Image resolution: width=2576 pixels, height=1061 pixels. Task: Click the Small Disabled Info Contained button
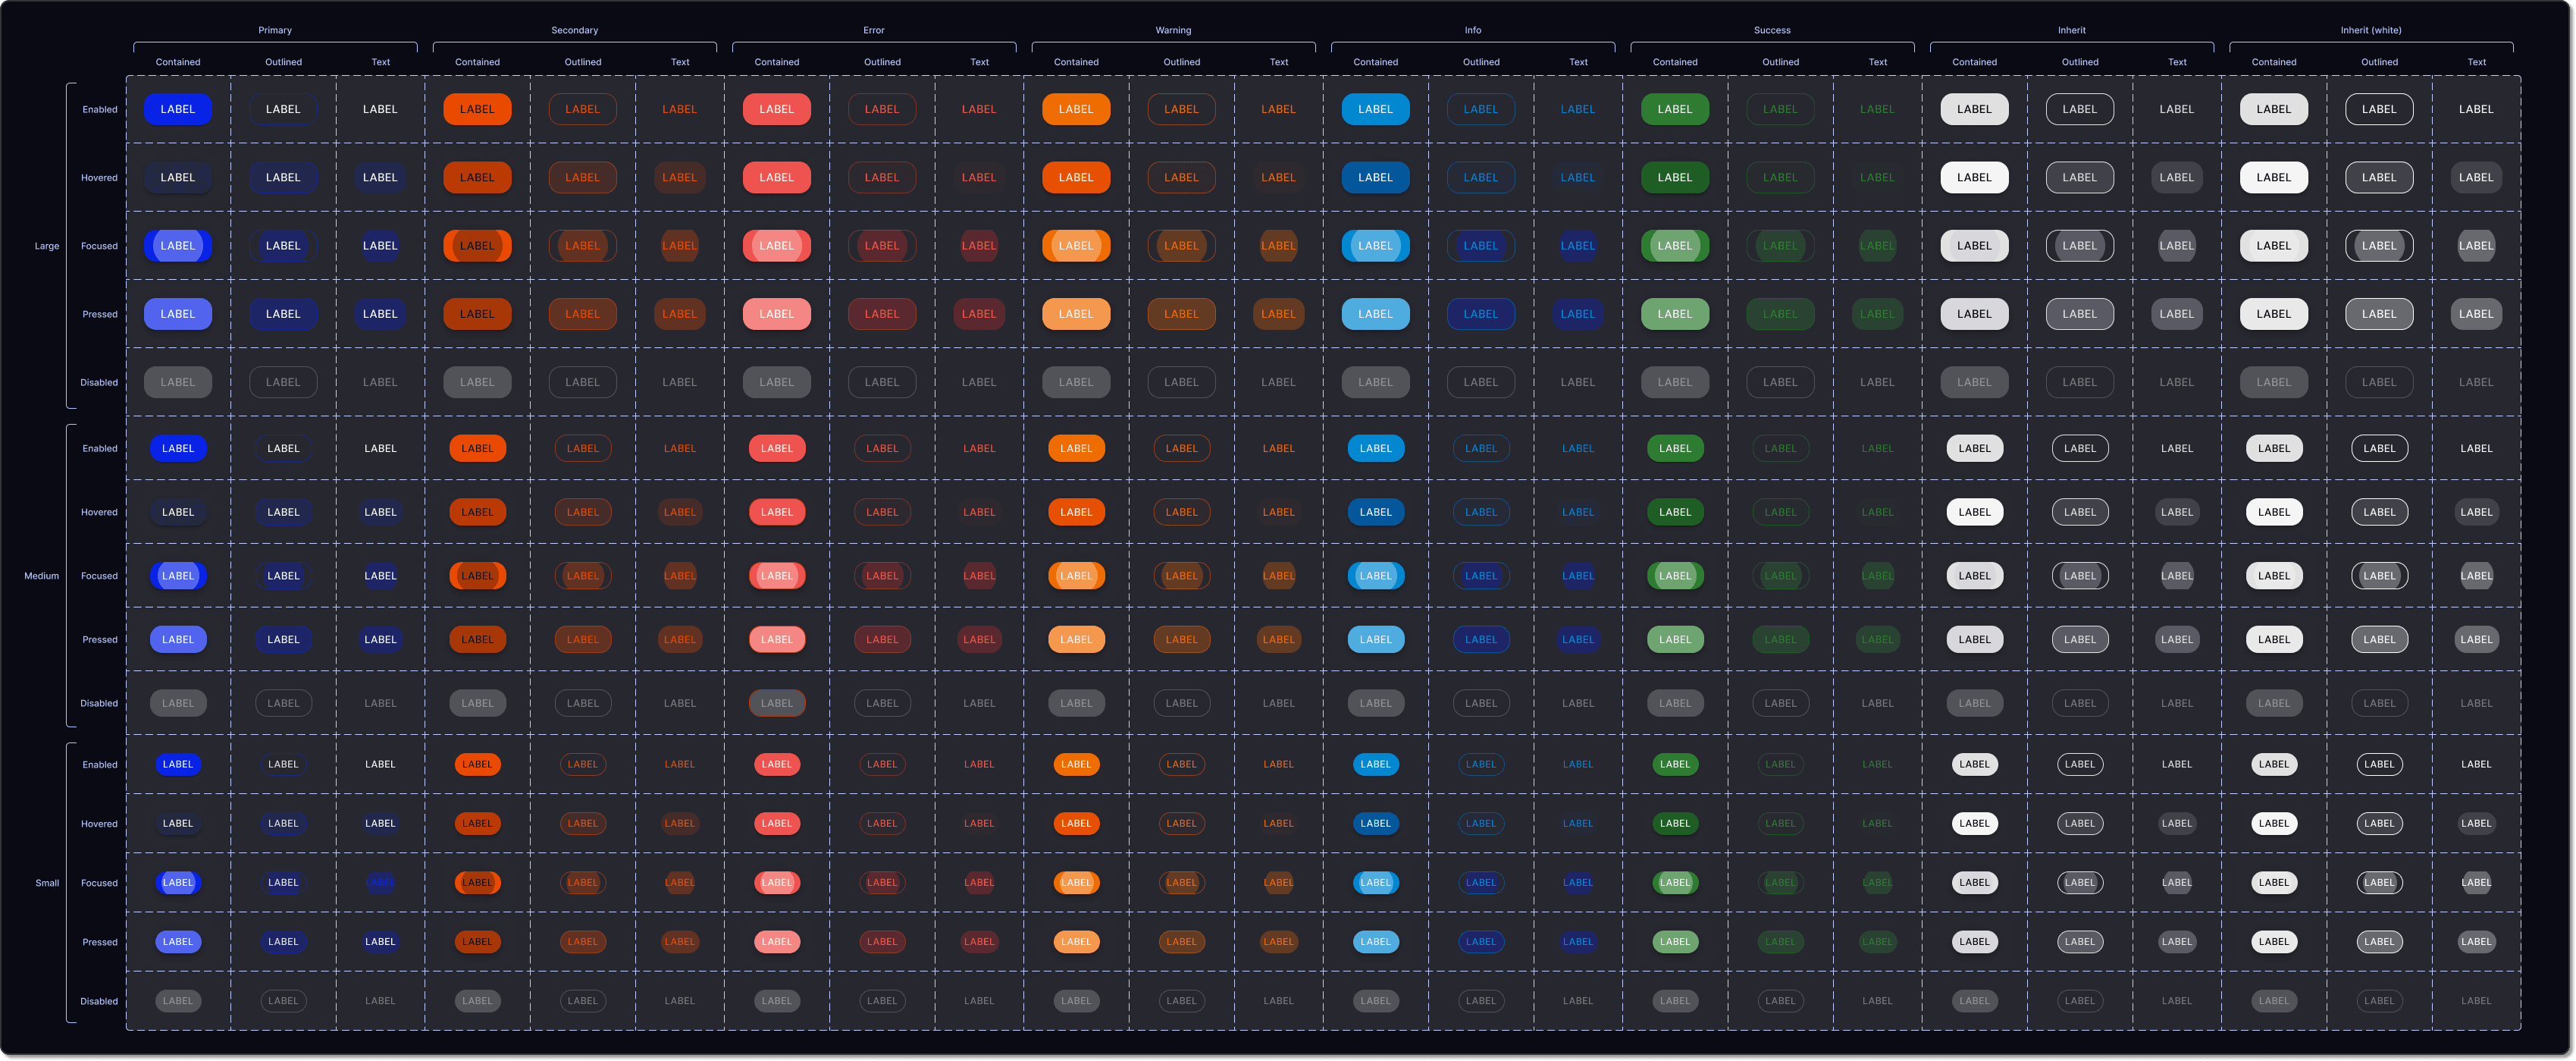(x=1375, y=1000)
